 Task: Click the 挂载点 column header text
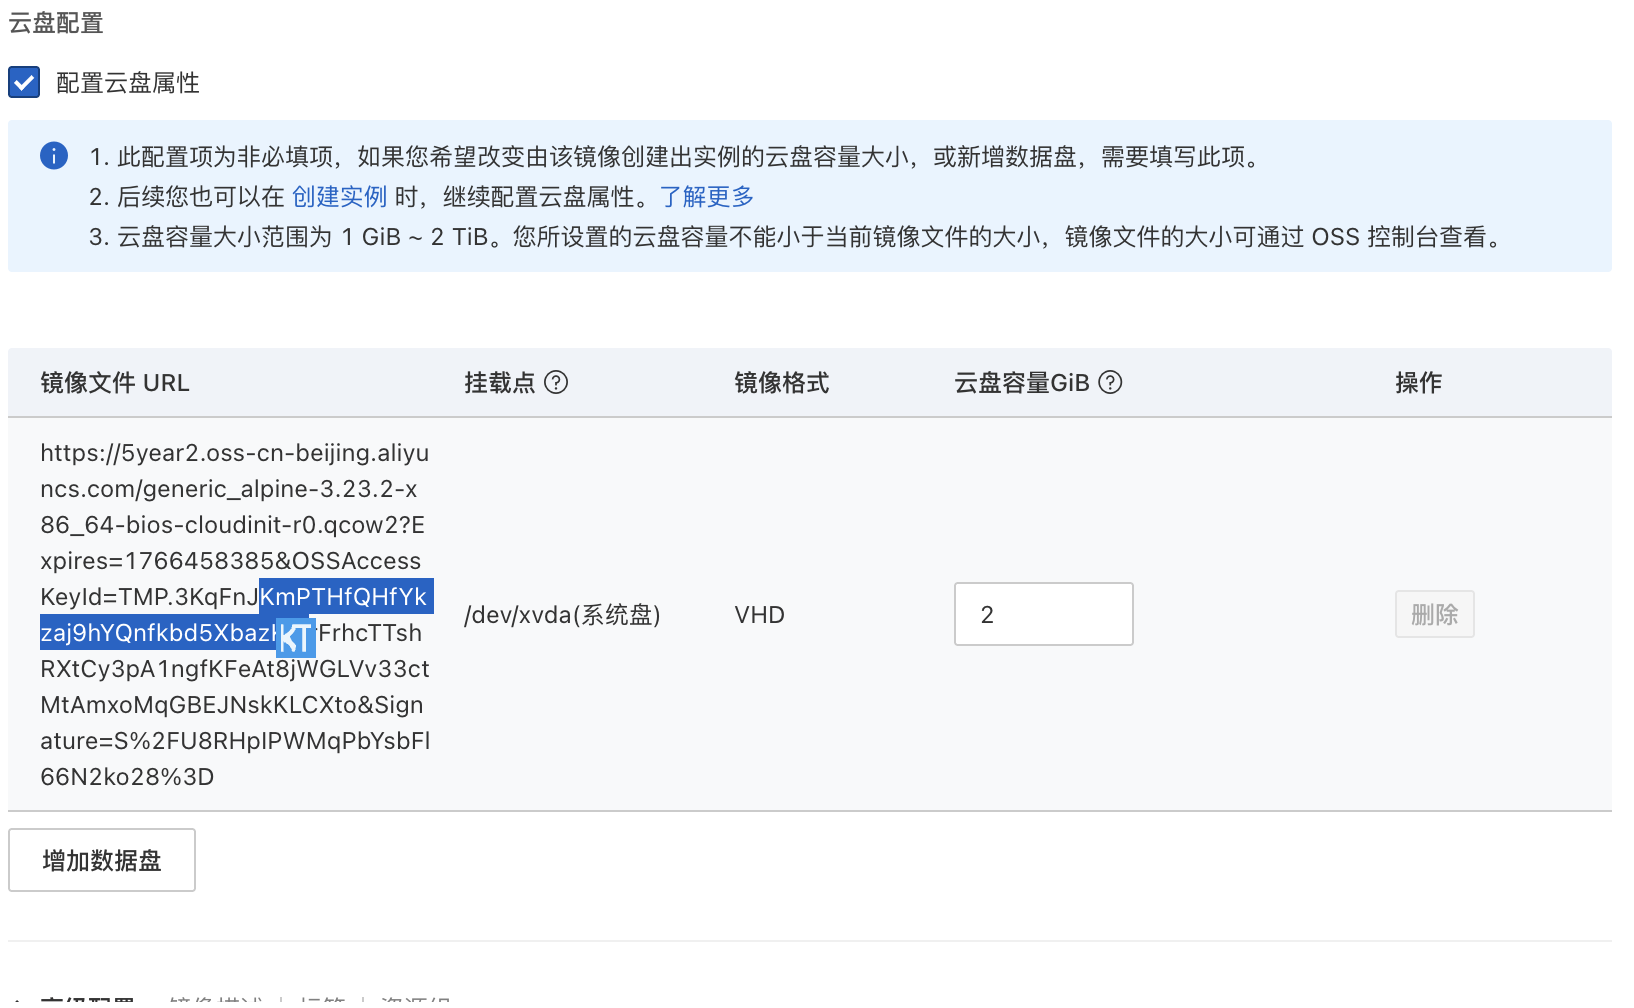(499, 383)
